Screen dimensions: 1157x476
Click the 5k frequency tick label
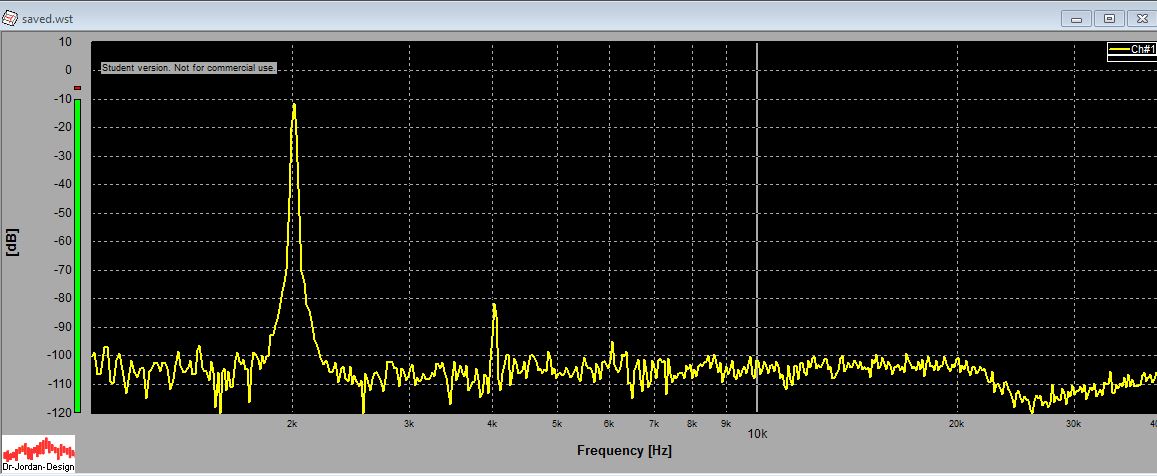pyautogui.click(x=557, y=424)
